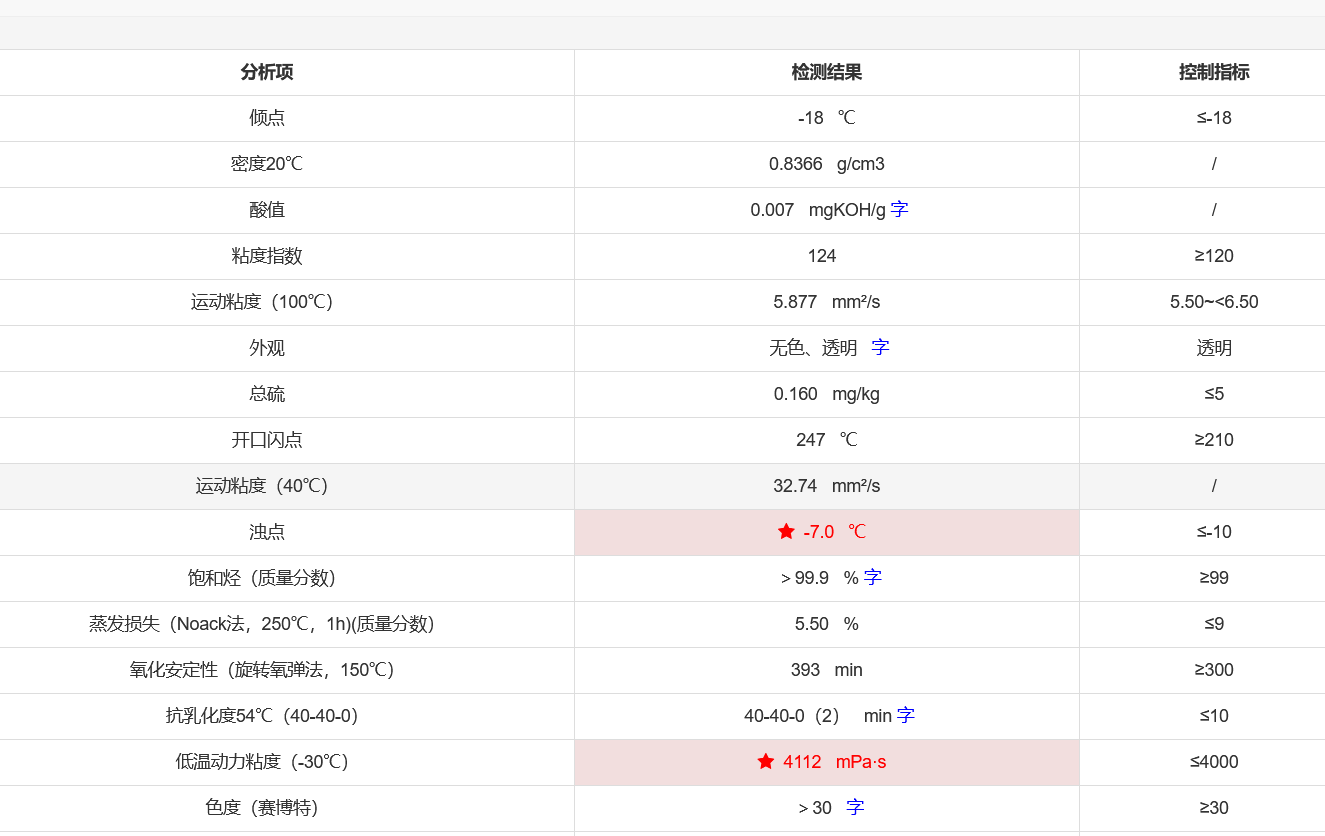
Task: Open the 字 link beside 酸值 result
Action: point(897,210)
